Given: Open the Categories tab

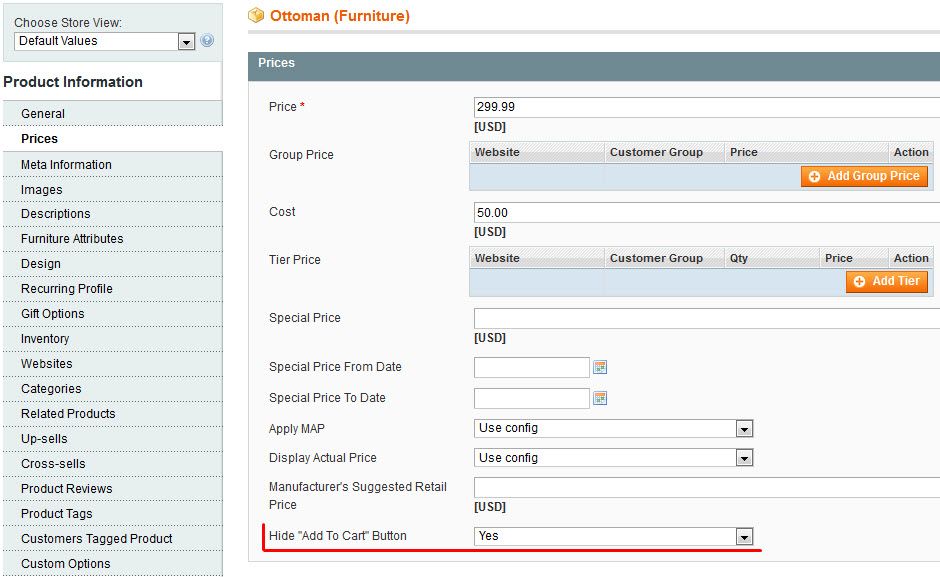Looking at the screenshot, I should pyautogui.click(x=51, y=389).
